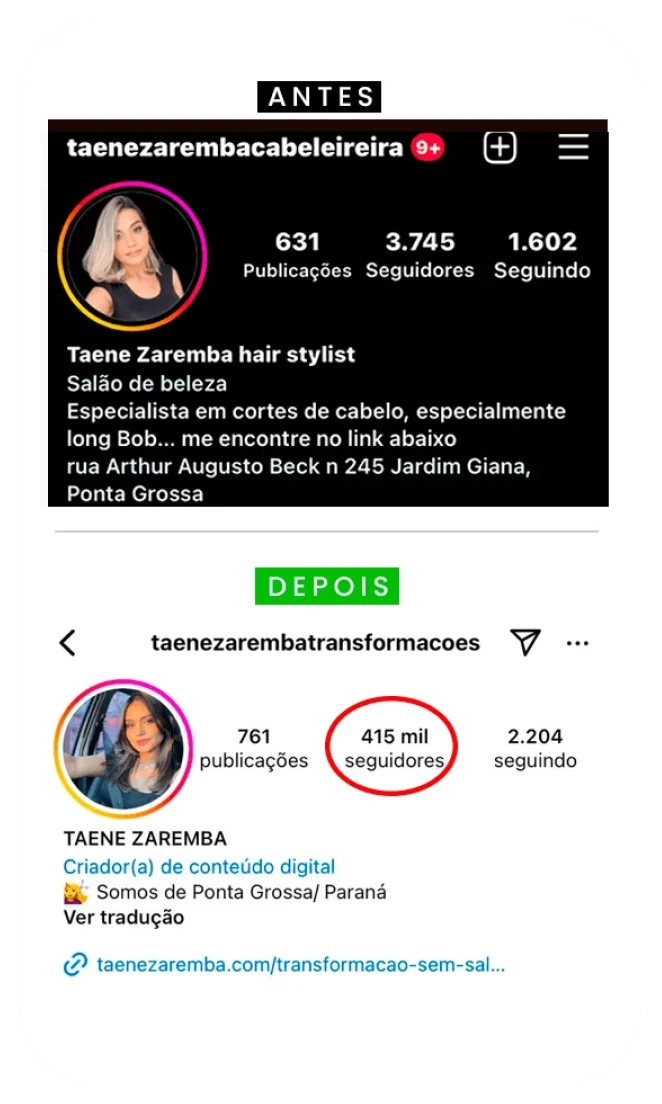Viewport: 662px width, 1104px height.
Task: Click Criador(a) de conteúdo digital category
Action: [199, 867]
